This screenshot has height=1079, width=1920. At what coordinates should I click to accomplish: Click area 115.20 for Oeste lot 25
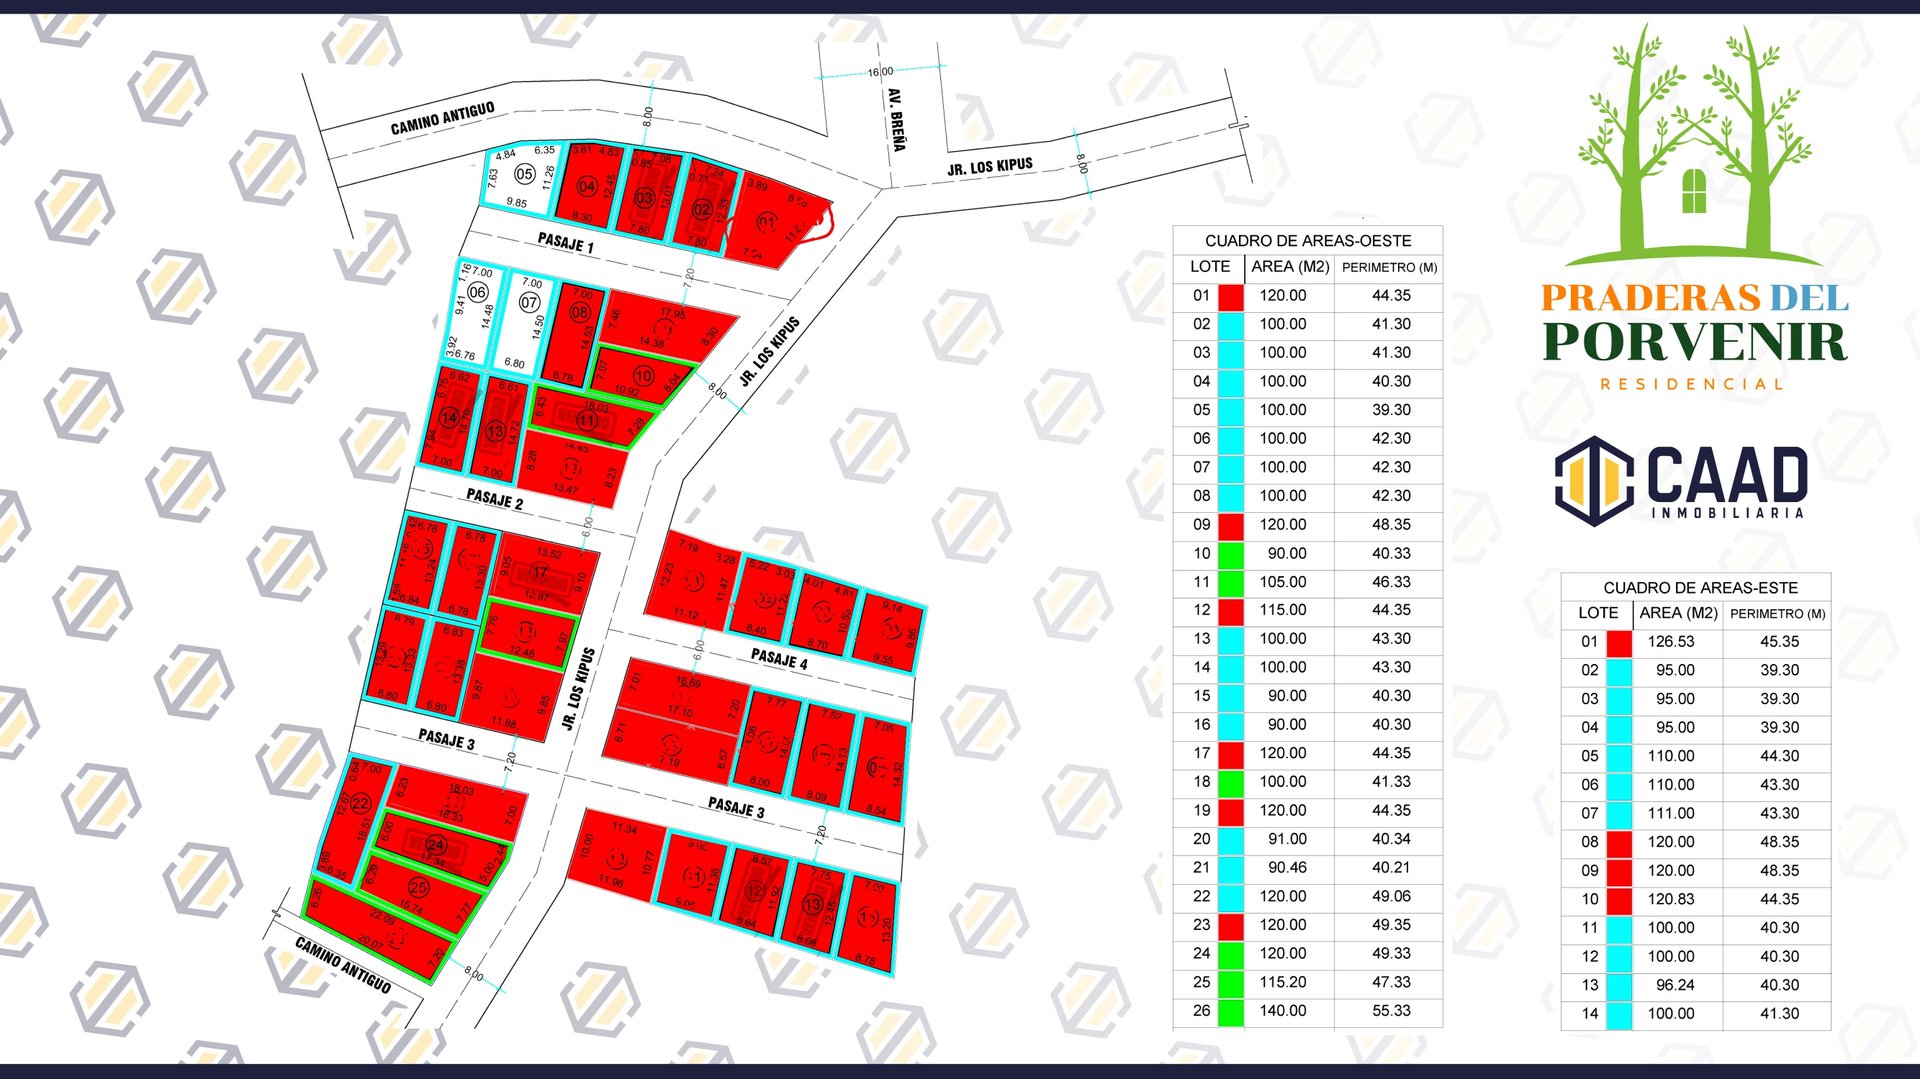coord(1283,983)
